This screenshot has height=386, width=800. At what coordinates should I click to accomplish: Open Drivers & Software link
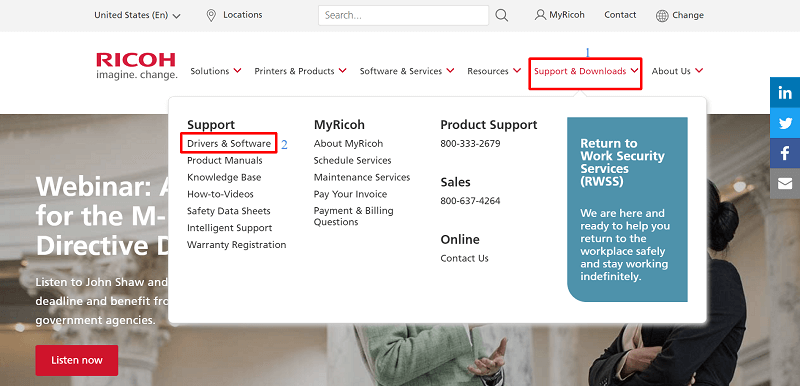(229, 143)
